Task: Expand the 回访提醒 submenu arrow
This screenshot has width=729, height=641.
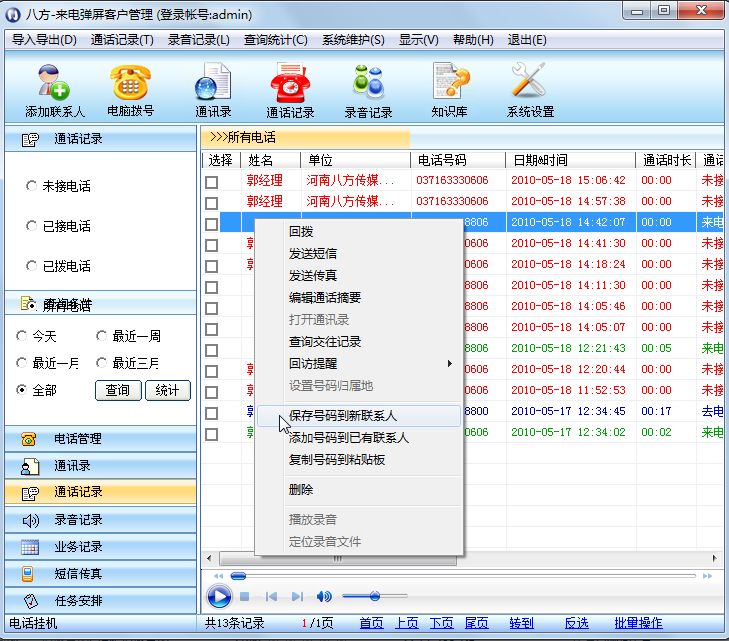Action: click(x=449, y=364)
